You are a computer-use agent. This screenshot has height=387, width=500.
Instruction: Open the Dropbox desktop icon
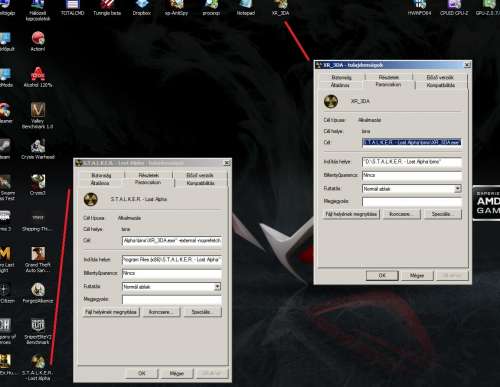click(142, 8)
